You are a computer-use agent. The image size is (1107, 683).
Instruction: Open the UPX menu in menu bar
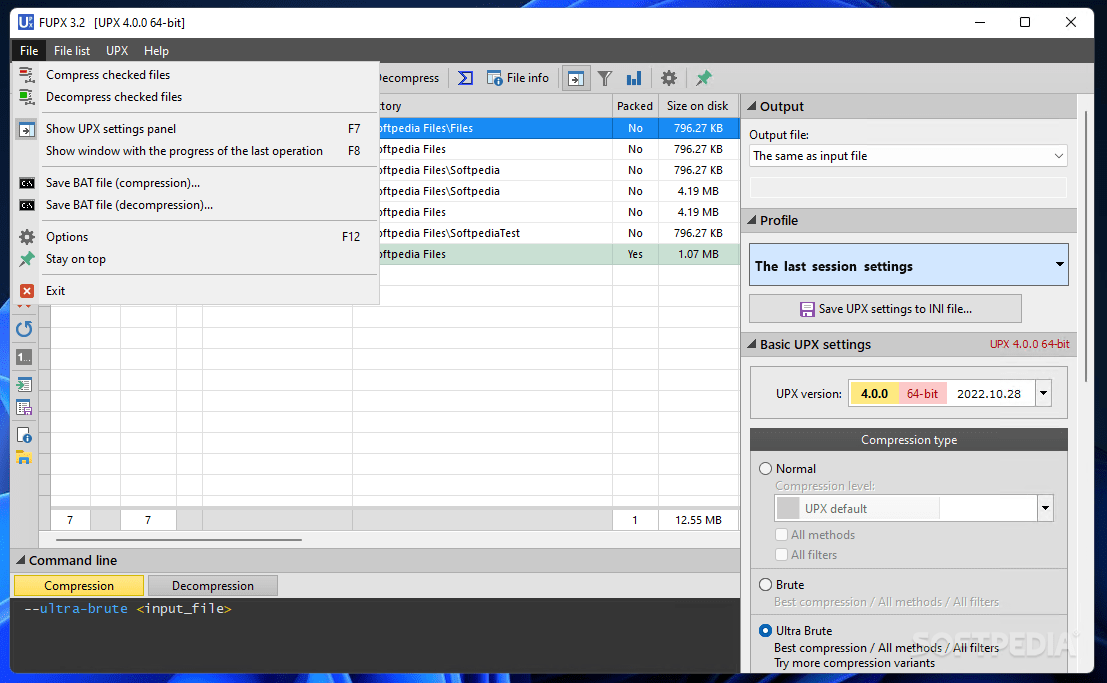(117, 51)
